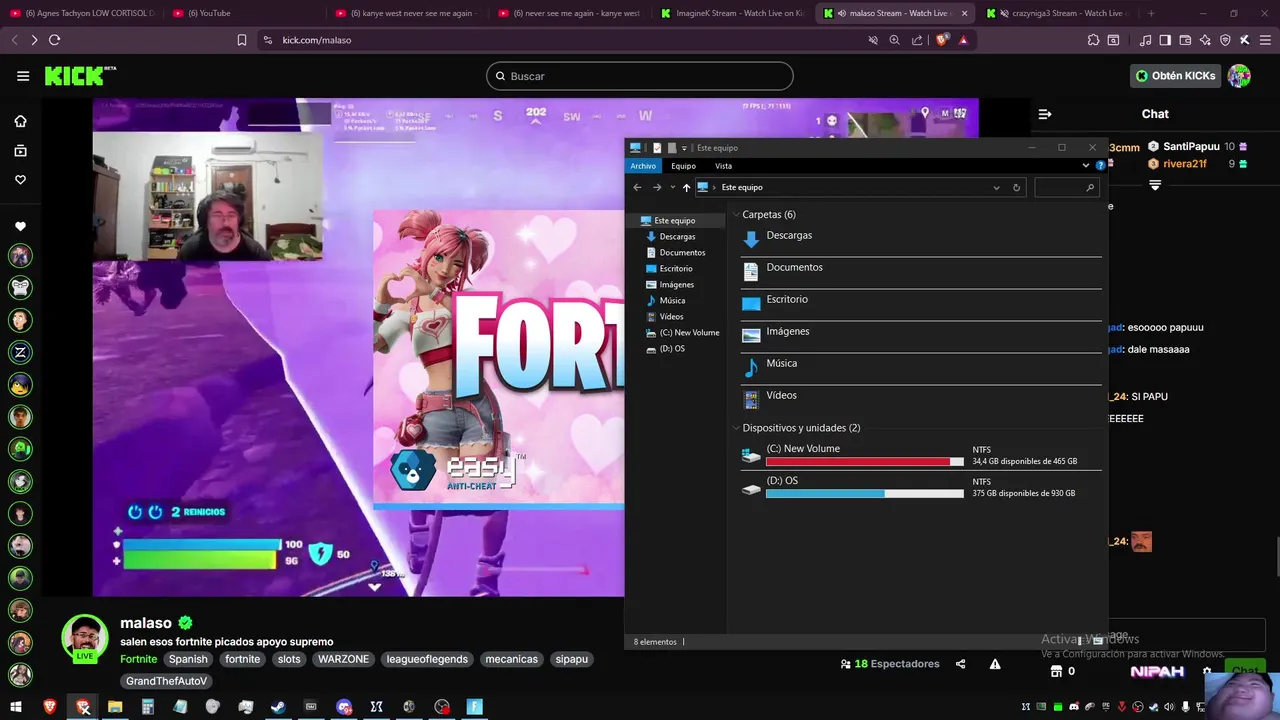Image resolution: width=1280 pixels, height=720 pixels.
Task: Open Explorer help question icon
Action: click(1100, 166)
